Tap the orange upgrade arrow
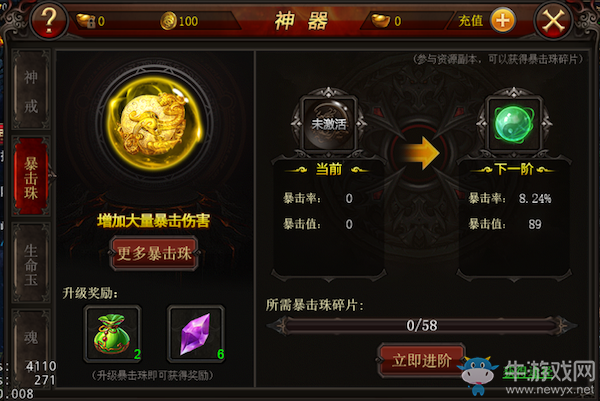The image size is (600, 401). [x=421, y=153]
